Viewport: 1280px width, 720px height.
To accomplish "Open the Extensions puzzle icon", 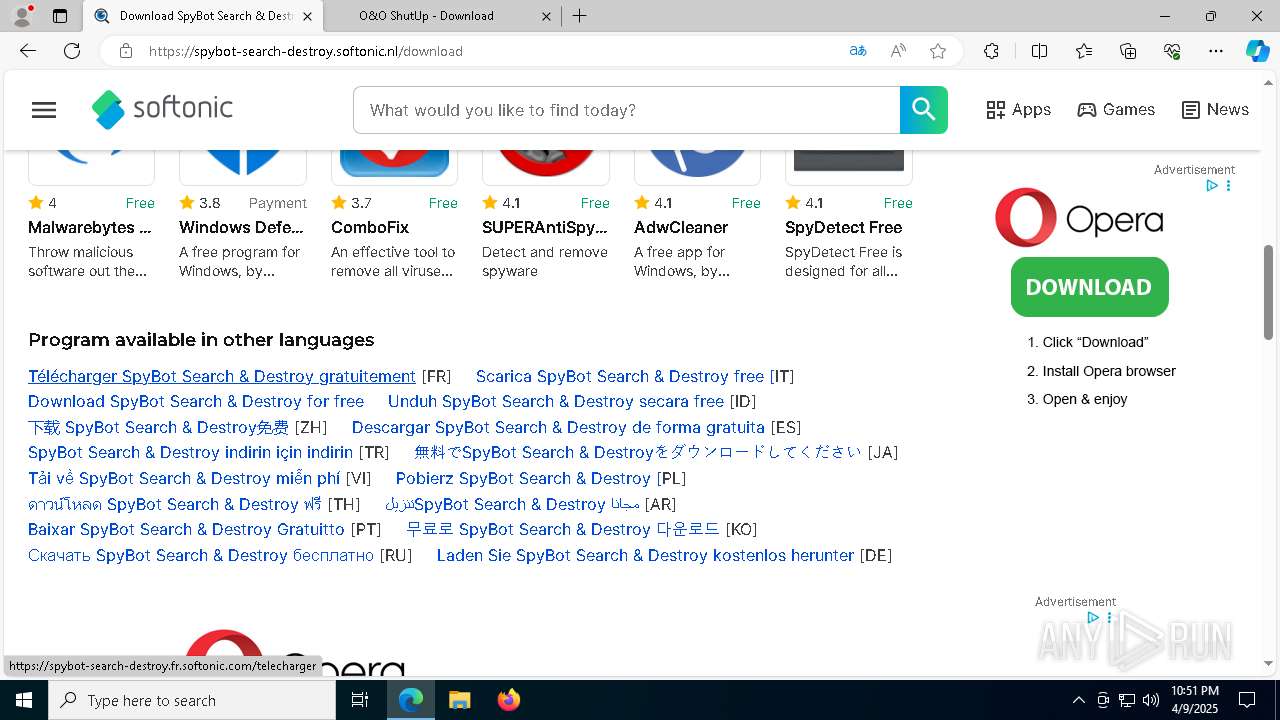I will point(991,51).
